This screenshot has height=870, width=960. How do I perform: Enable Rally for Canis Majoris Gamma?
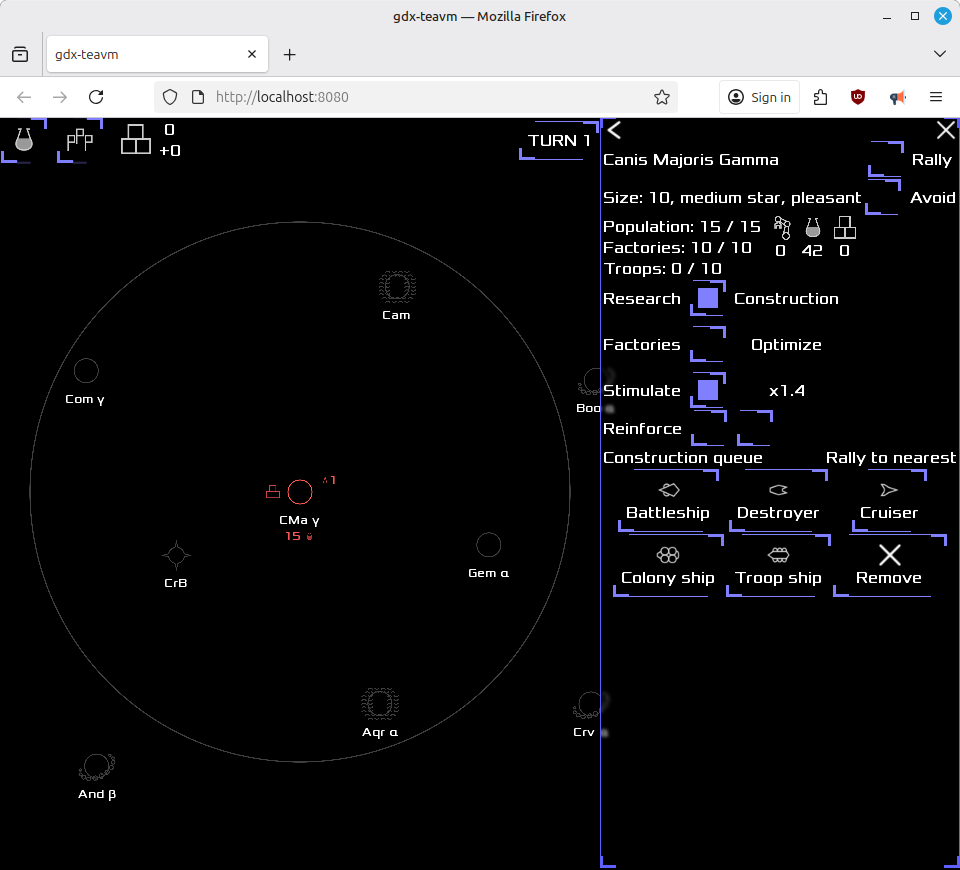(886, 159)
